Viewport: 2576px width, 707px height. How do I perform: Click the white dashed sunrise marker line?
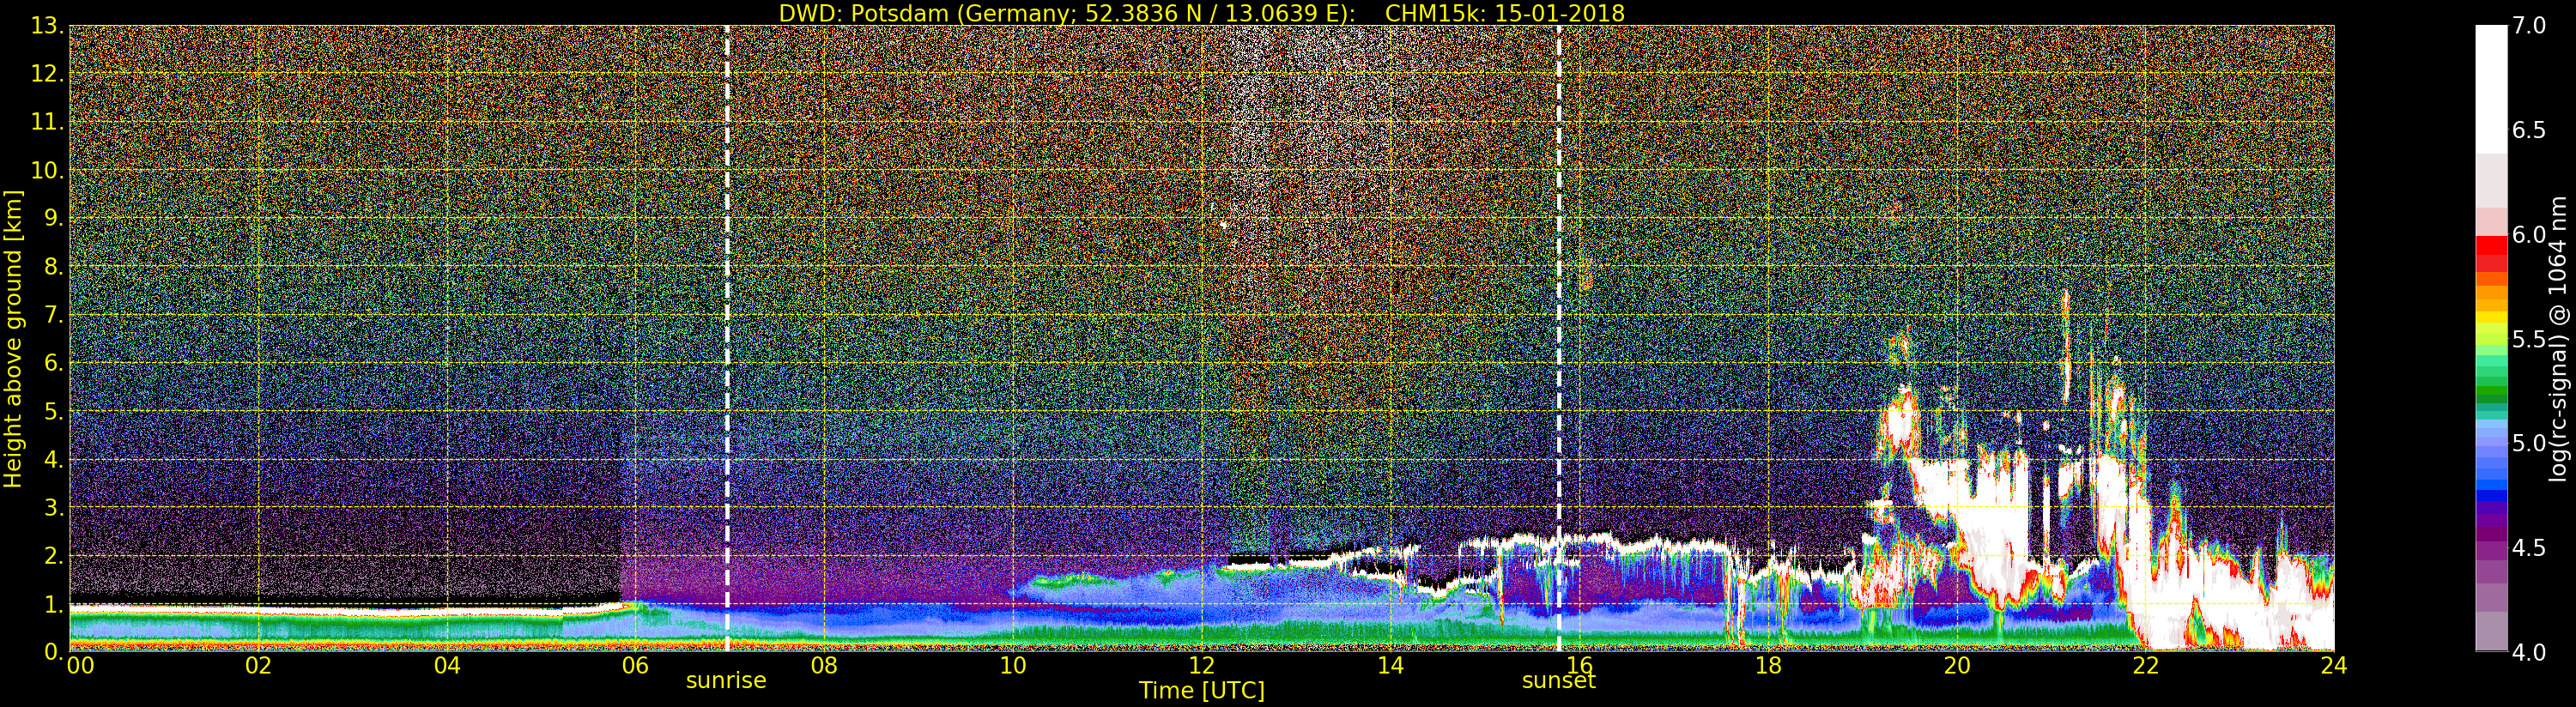click(x=727, y=339)
